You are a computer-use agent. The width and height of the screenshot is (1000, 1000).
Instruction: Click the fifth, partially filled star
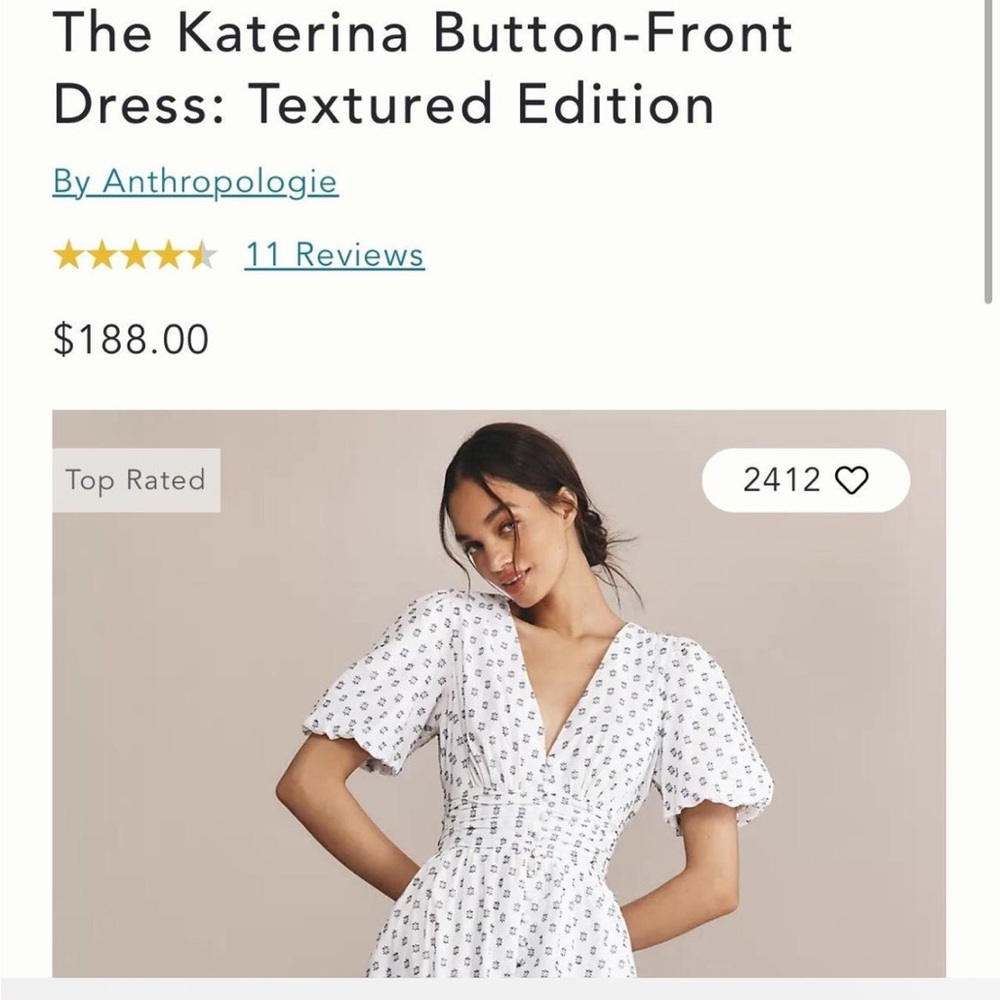click(x=202, y=254)
